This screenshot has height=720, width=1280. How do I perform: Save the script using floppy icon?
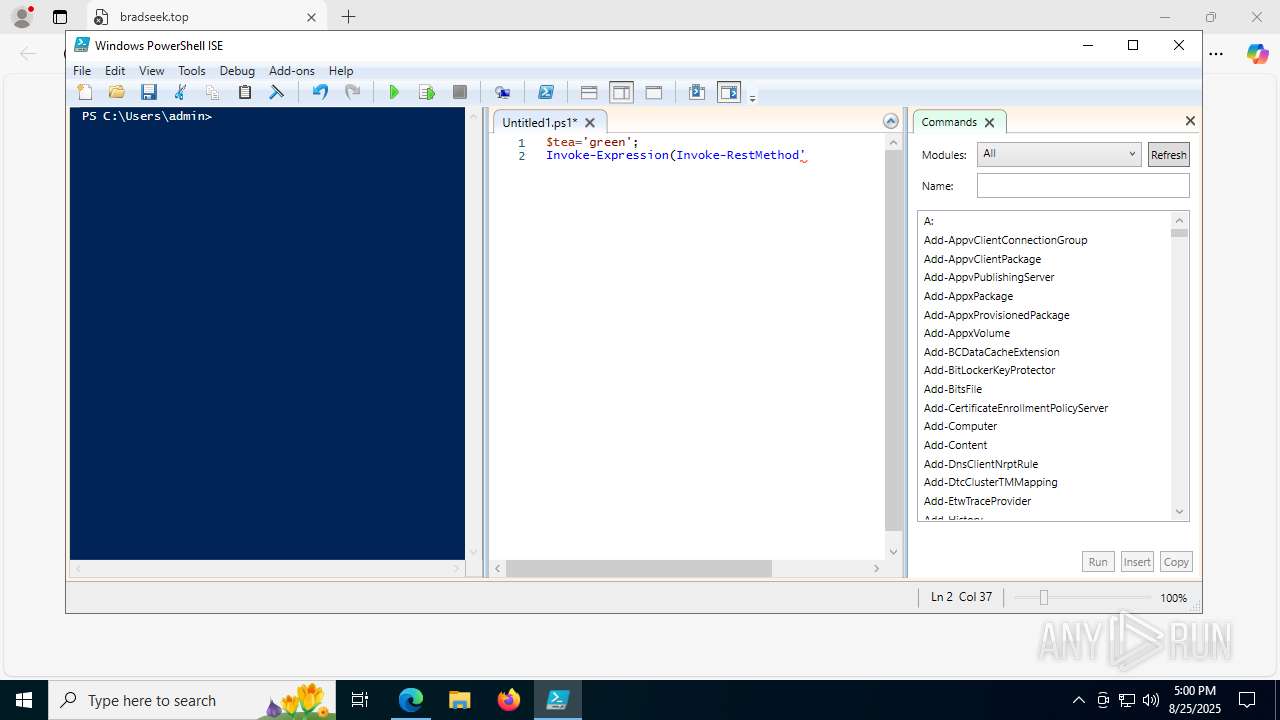(x=149, y=92)
